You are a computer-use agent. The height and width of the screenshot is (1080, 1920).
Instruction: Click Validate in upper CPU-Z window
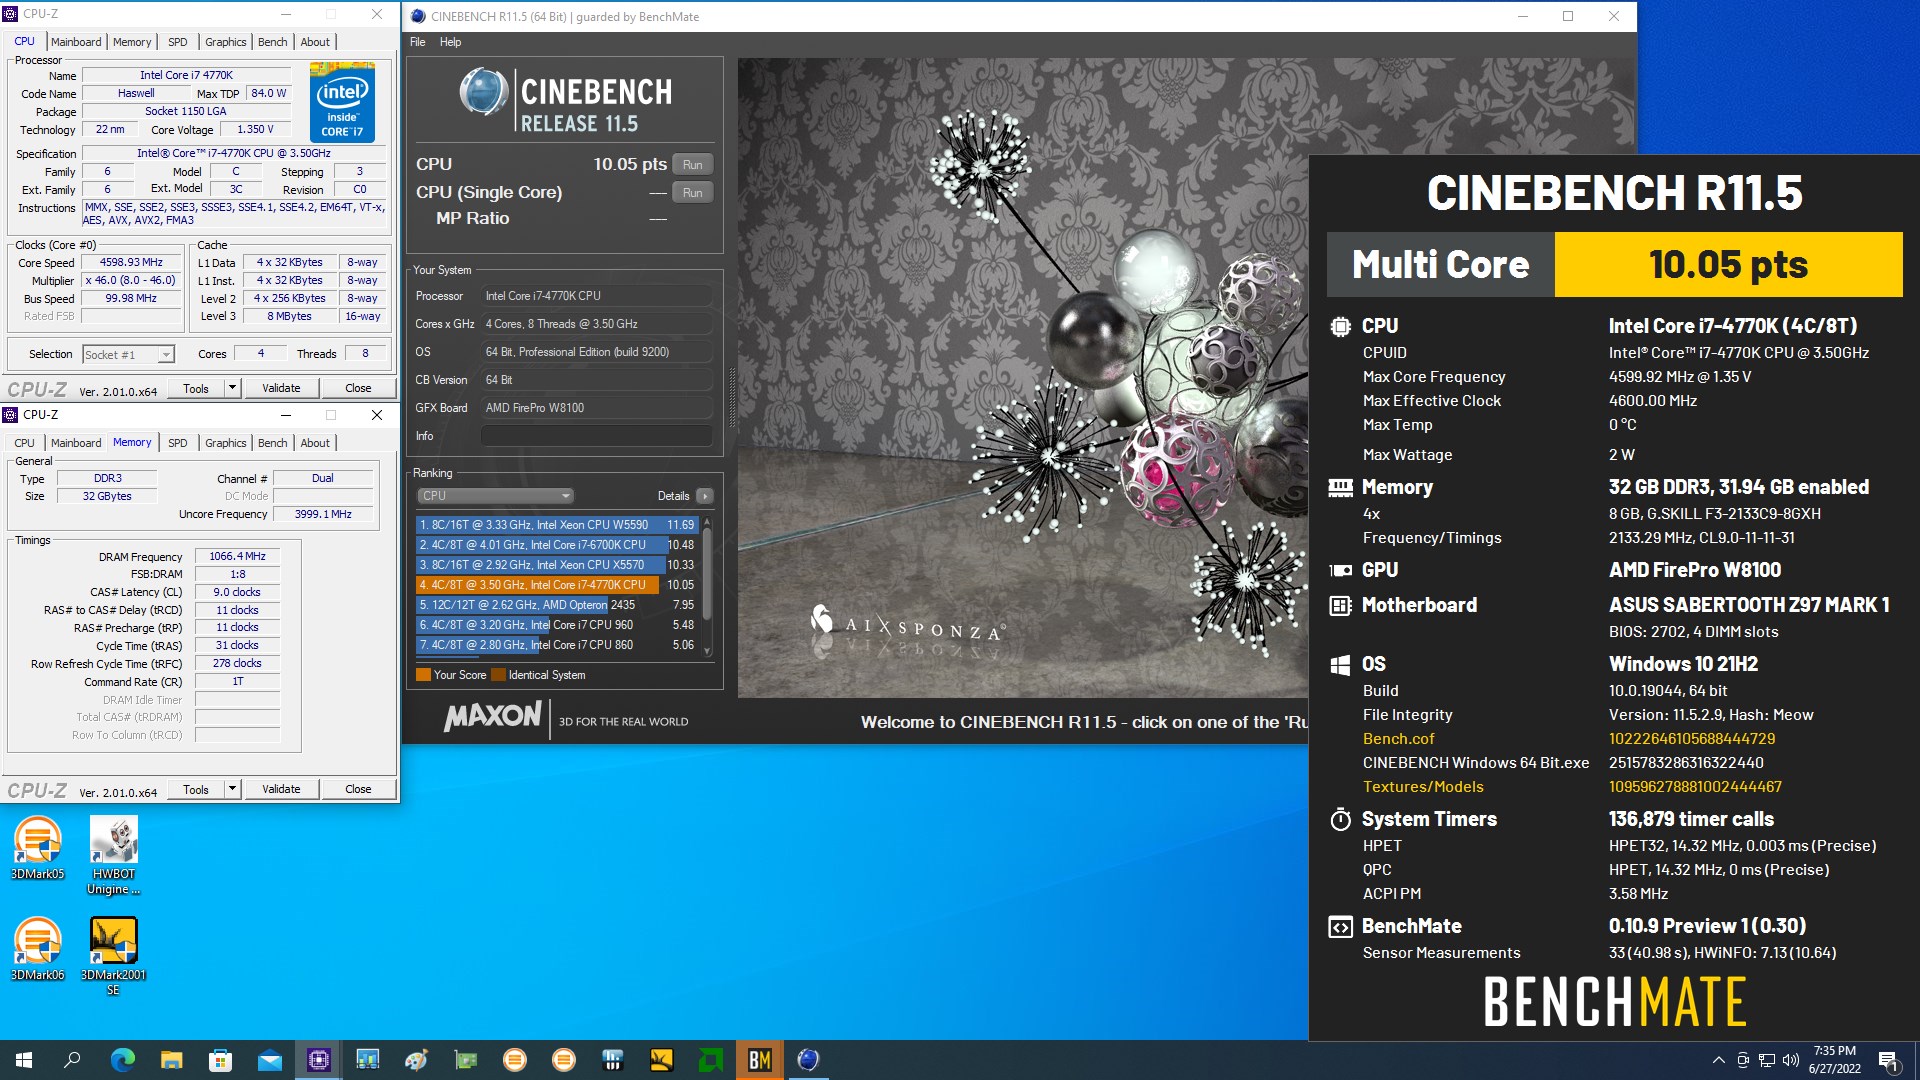click(281, 388)
